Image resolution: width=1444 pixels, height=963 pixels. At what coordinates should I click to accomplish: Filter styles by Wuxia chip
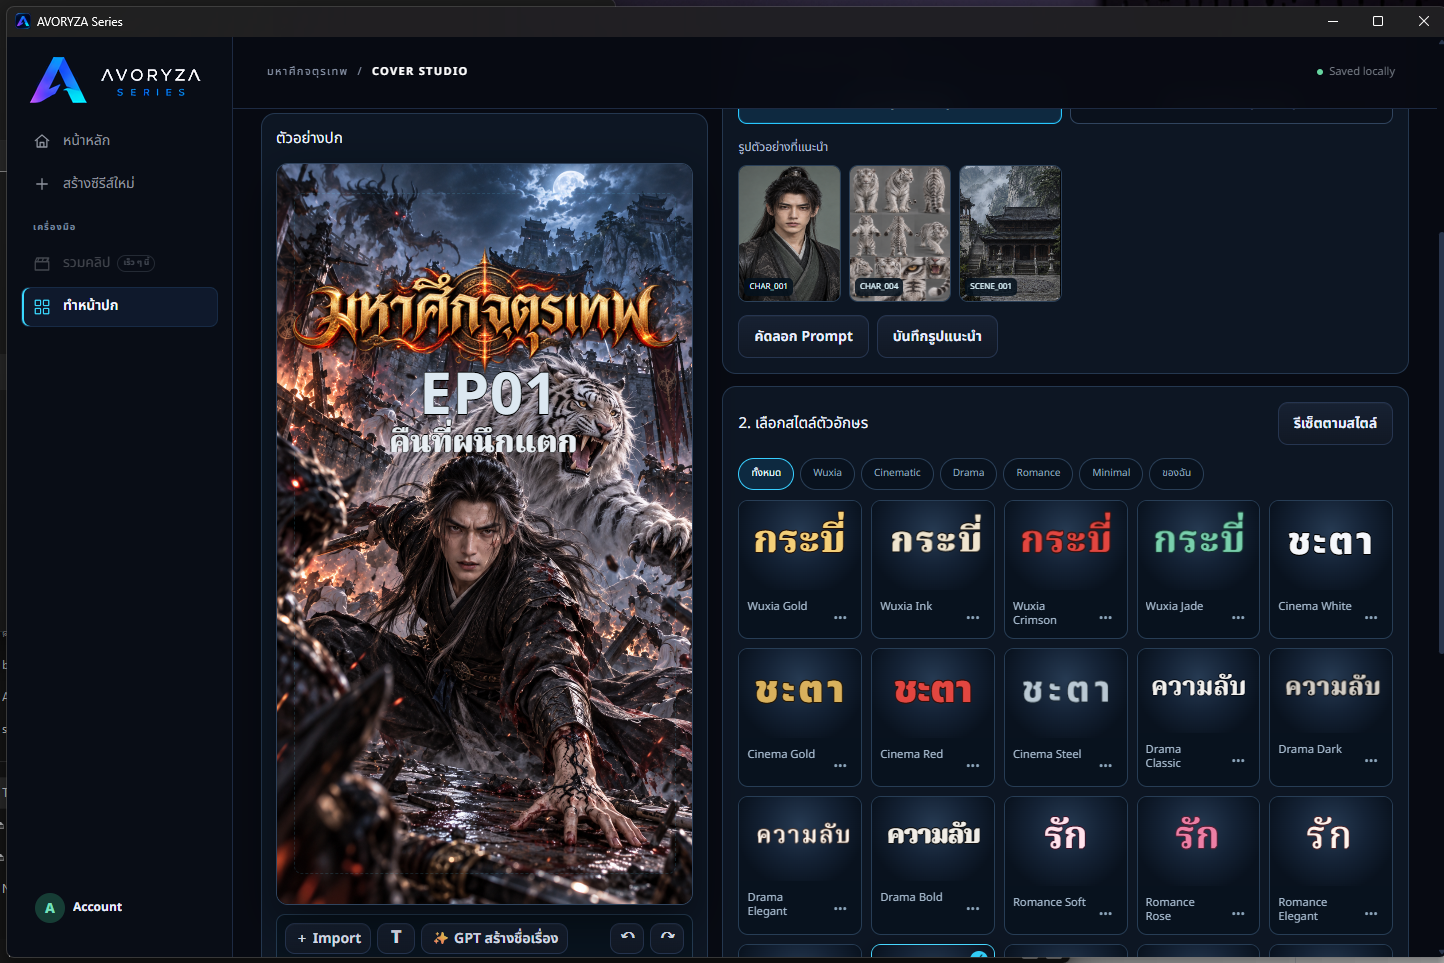(x=827, y=473)
